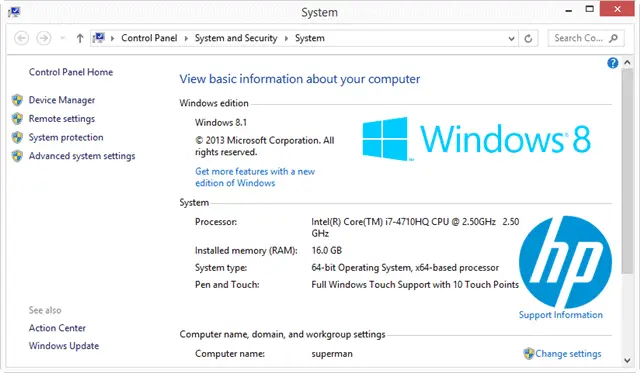Screen dimensions: 640x373
Task: Select System and Security in the breadcrumb
Action: [236, 38]
